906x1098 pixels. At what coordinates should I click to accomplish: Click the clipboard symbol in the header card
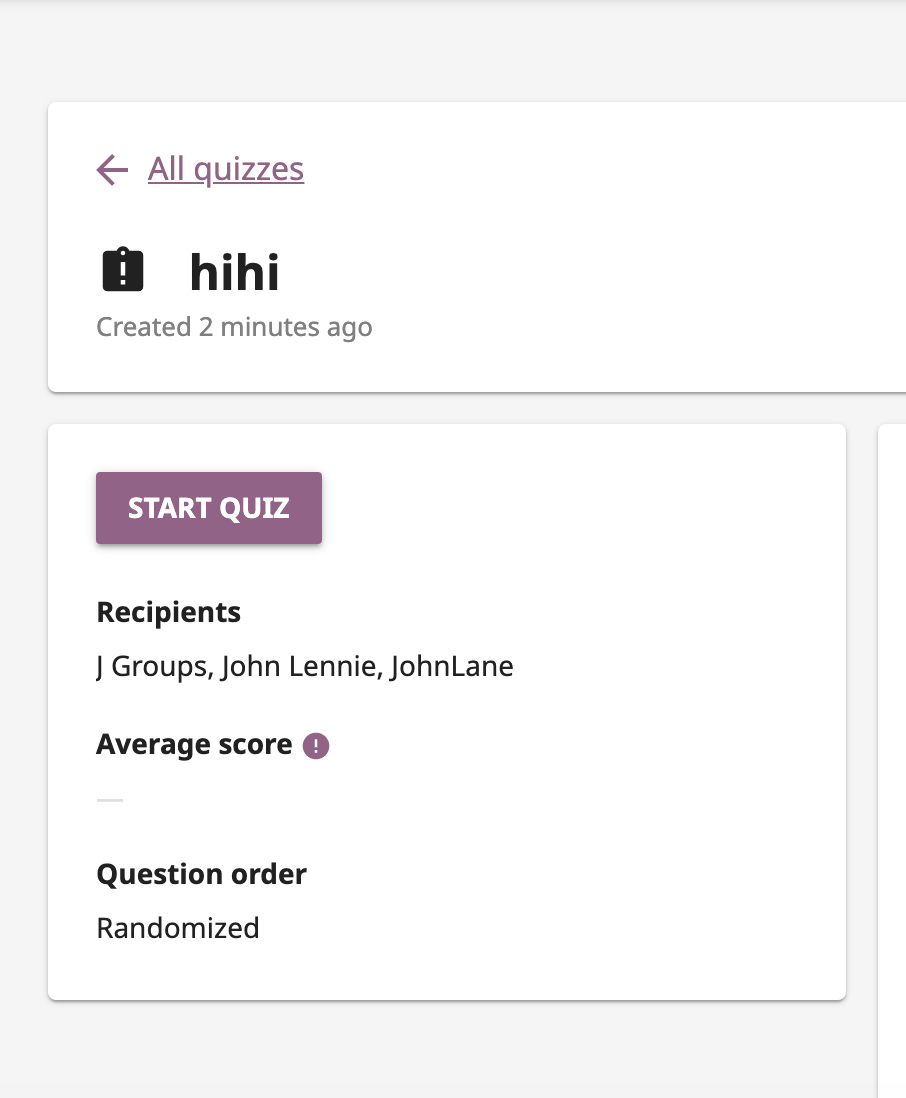pyautogui.click(x=122, y=268)
